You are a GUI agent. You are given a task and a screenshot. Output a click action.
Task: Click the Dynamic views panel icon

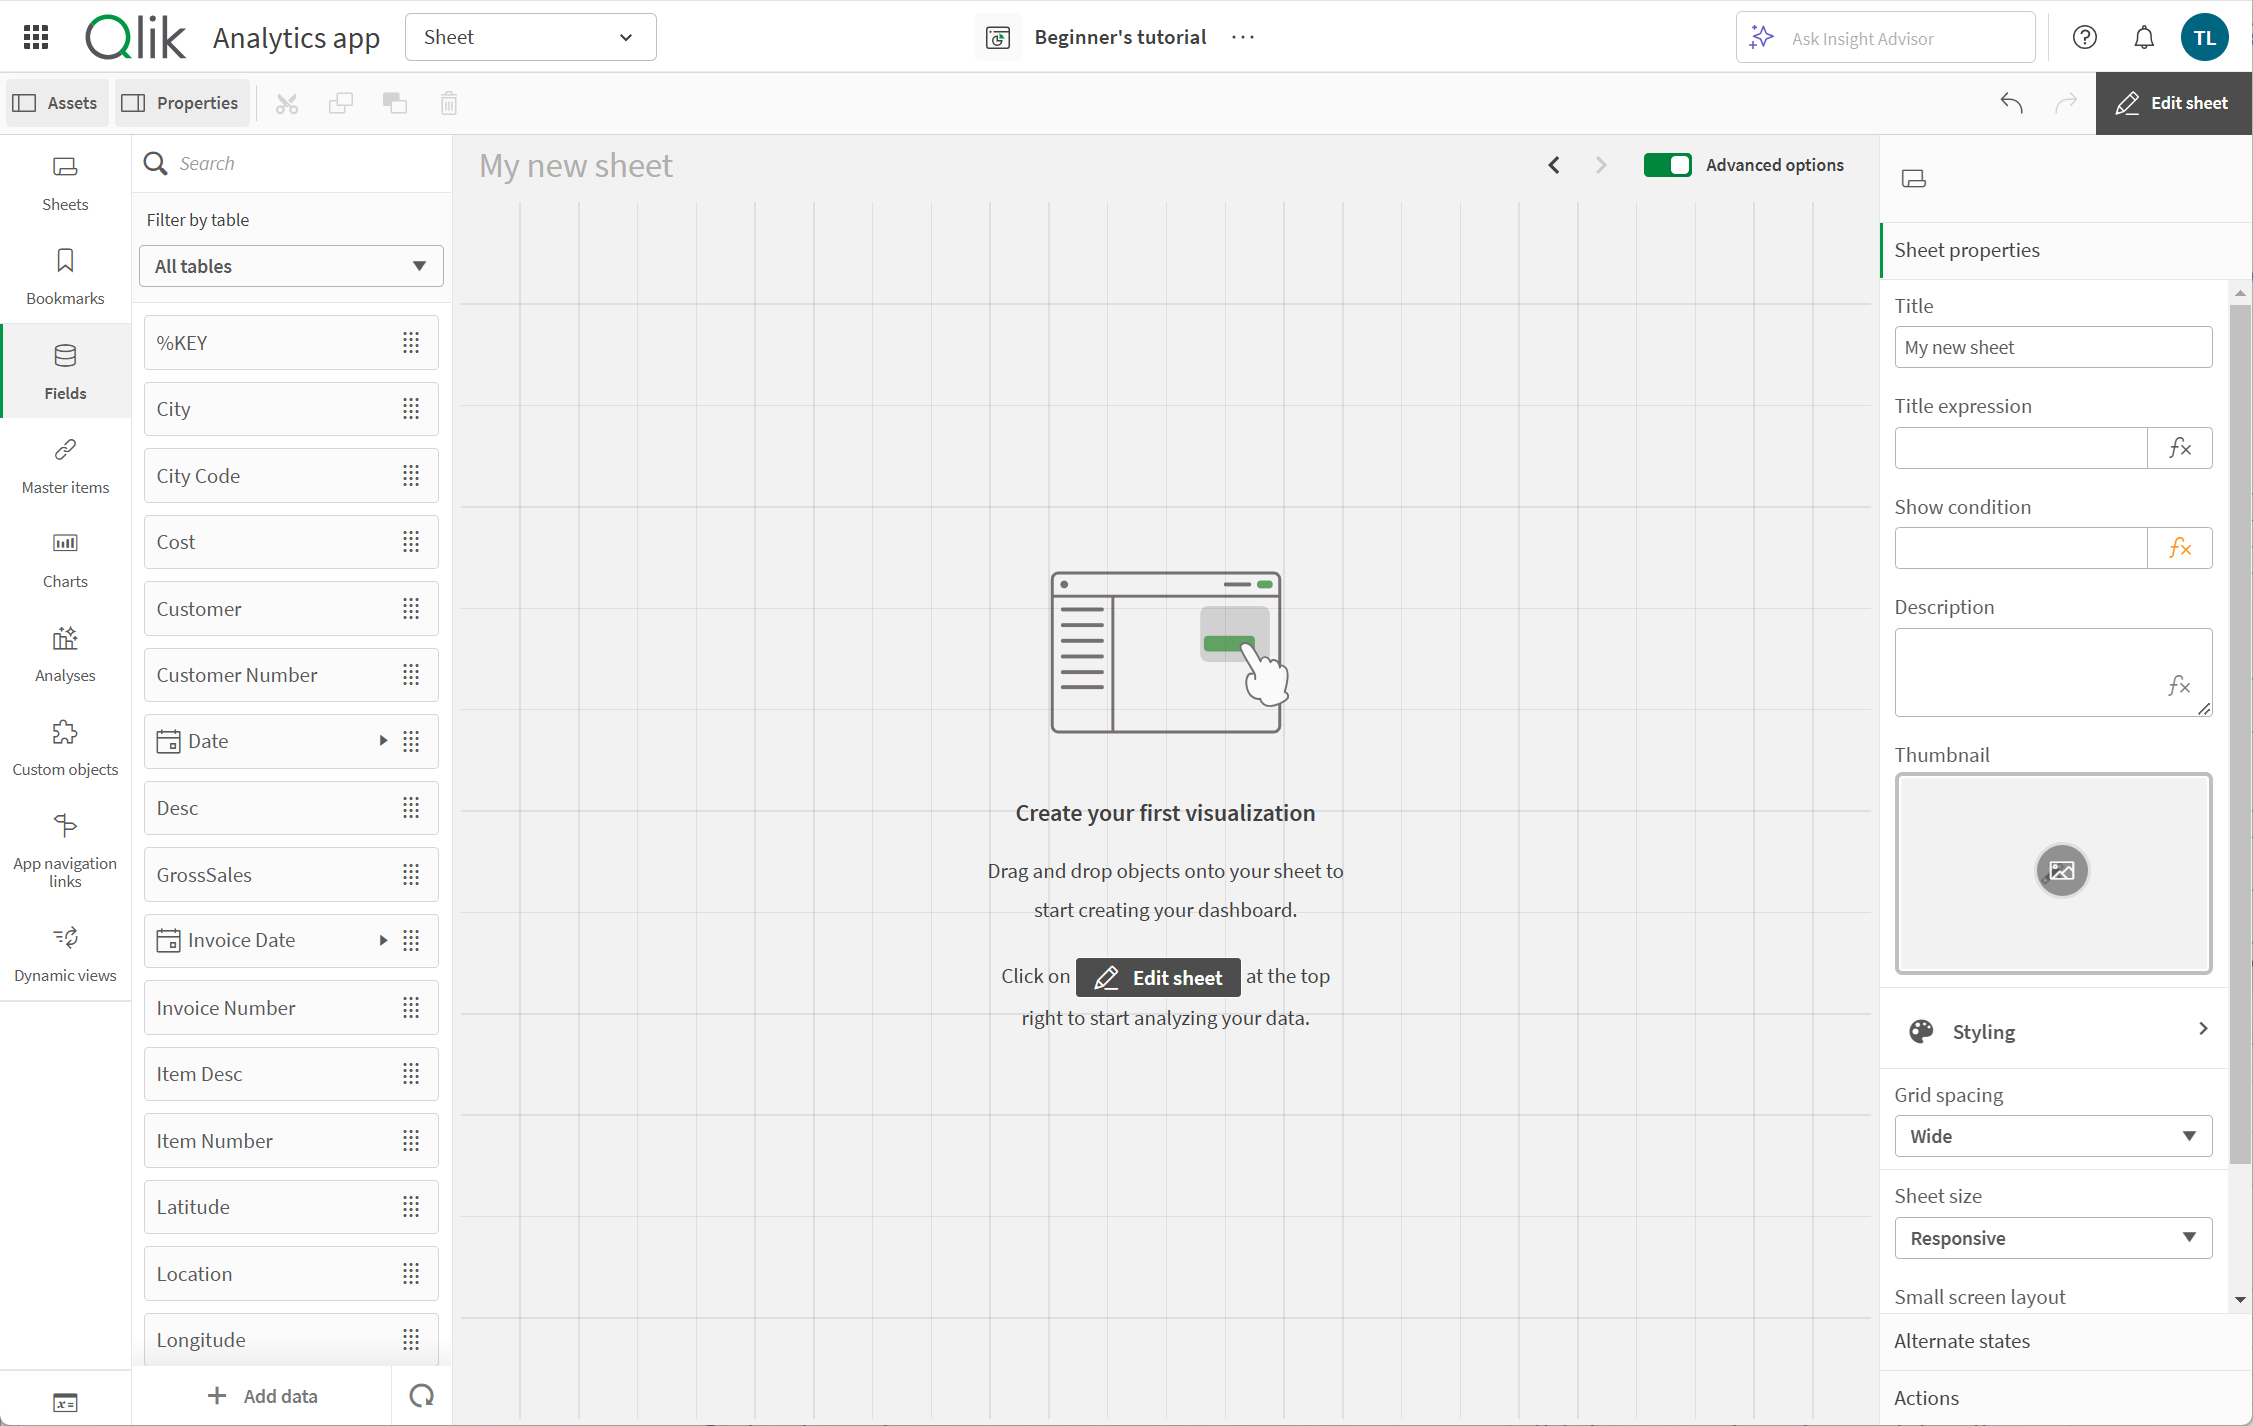[x=64, y=951]
